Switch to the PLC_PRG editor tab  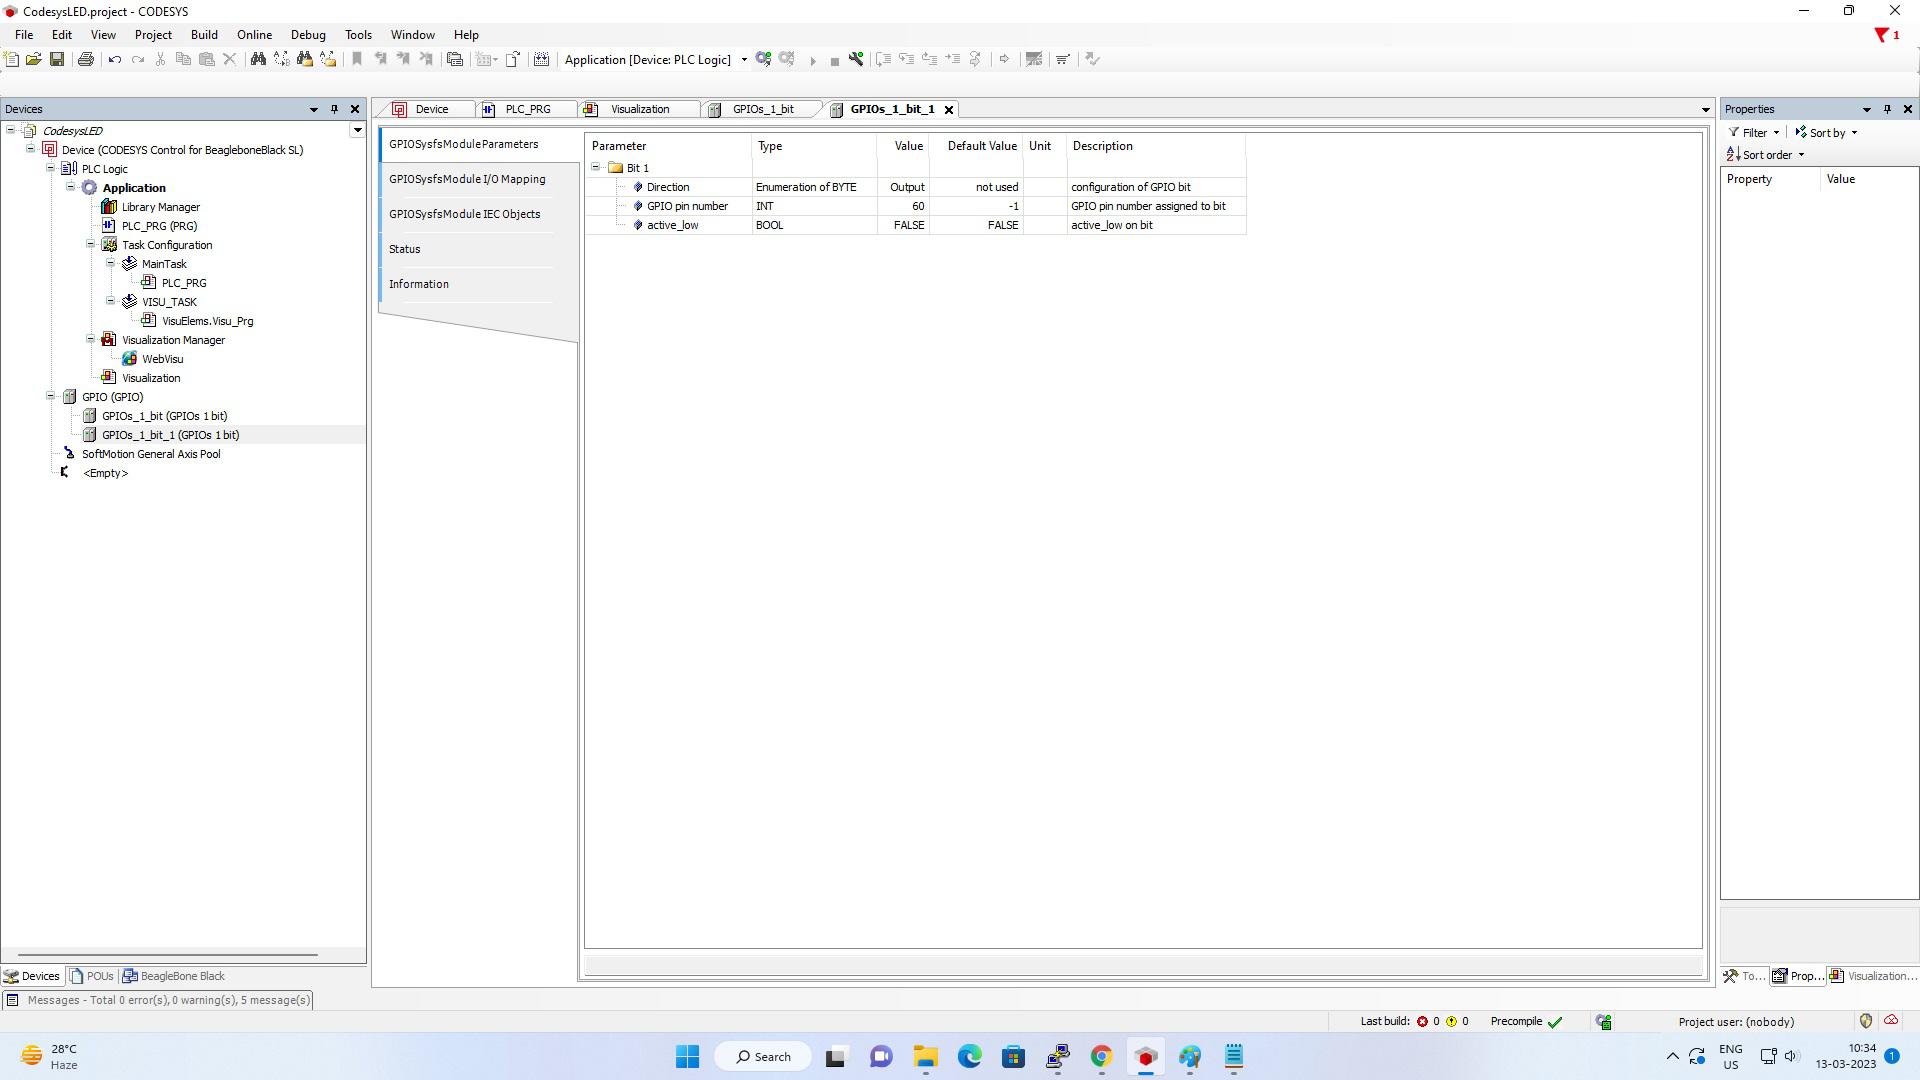527,109
